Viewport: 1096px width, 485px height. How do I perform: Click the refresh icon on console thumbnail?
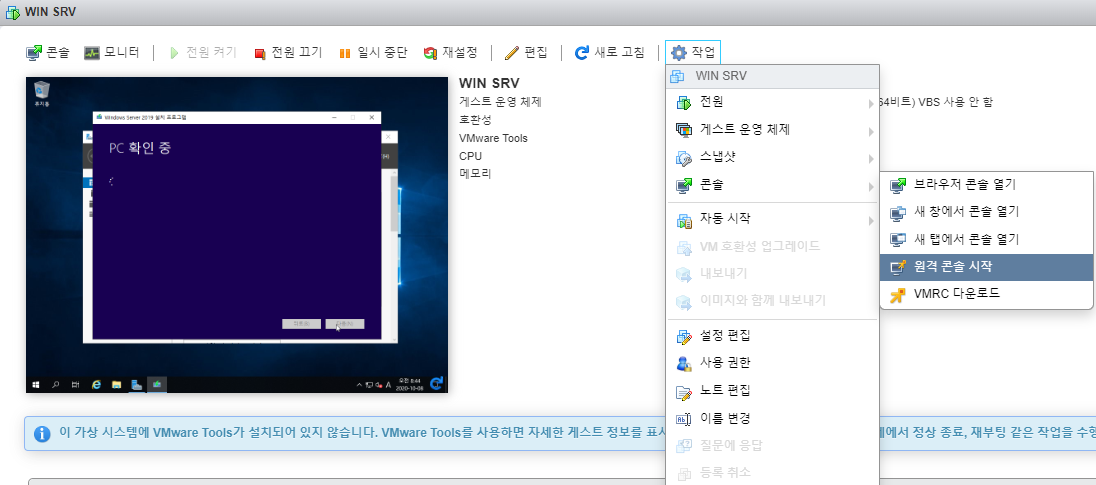point(437,382)
